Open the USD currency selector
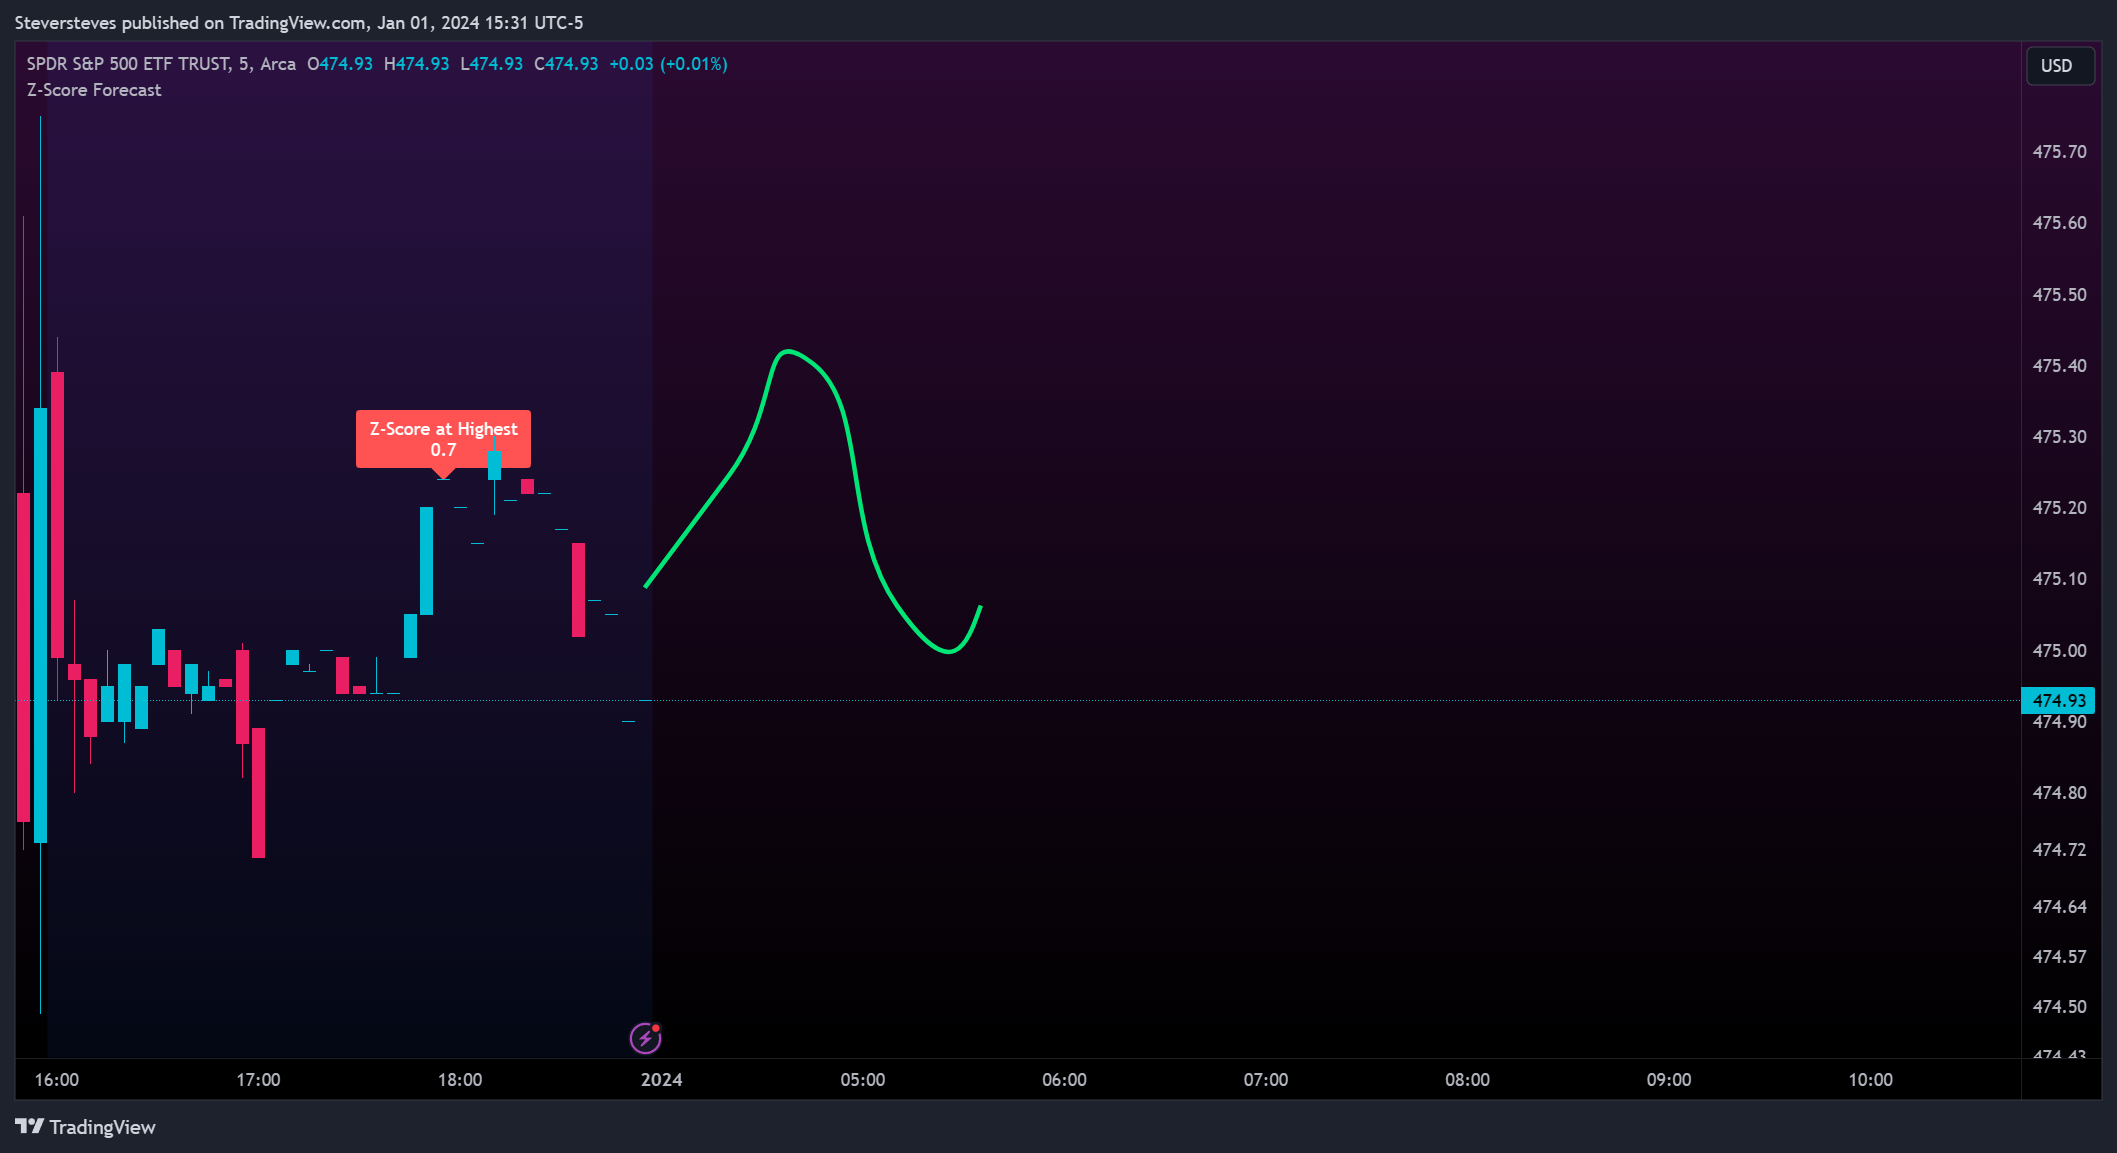Image resolution: width=2117 pixels, height=1153 pixels. click(2059, 66)
